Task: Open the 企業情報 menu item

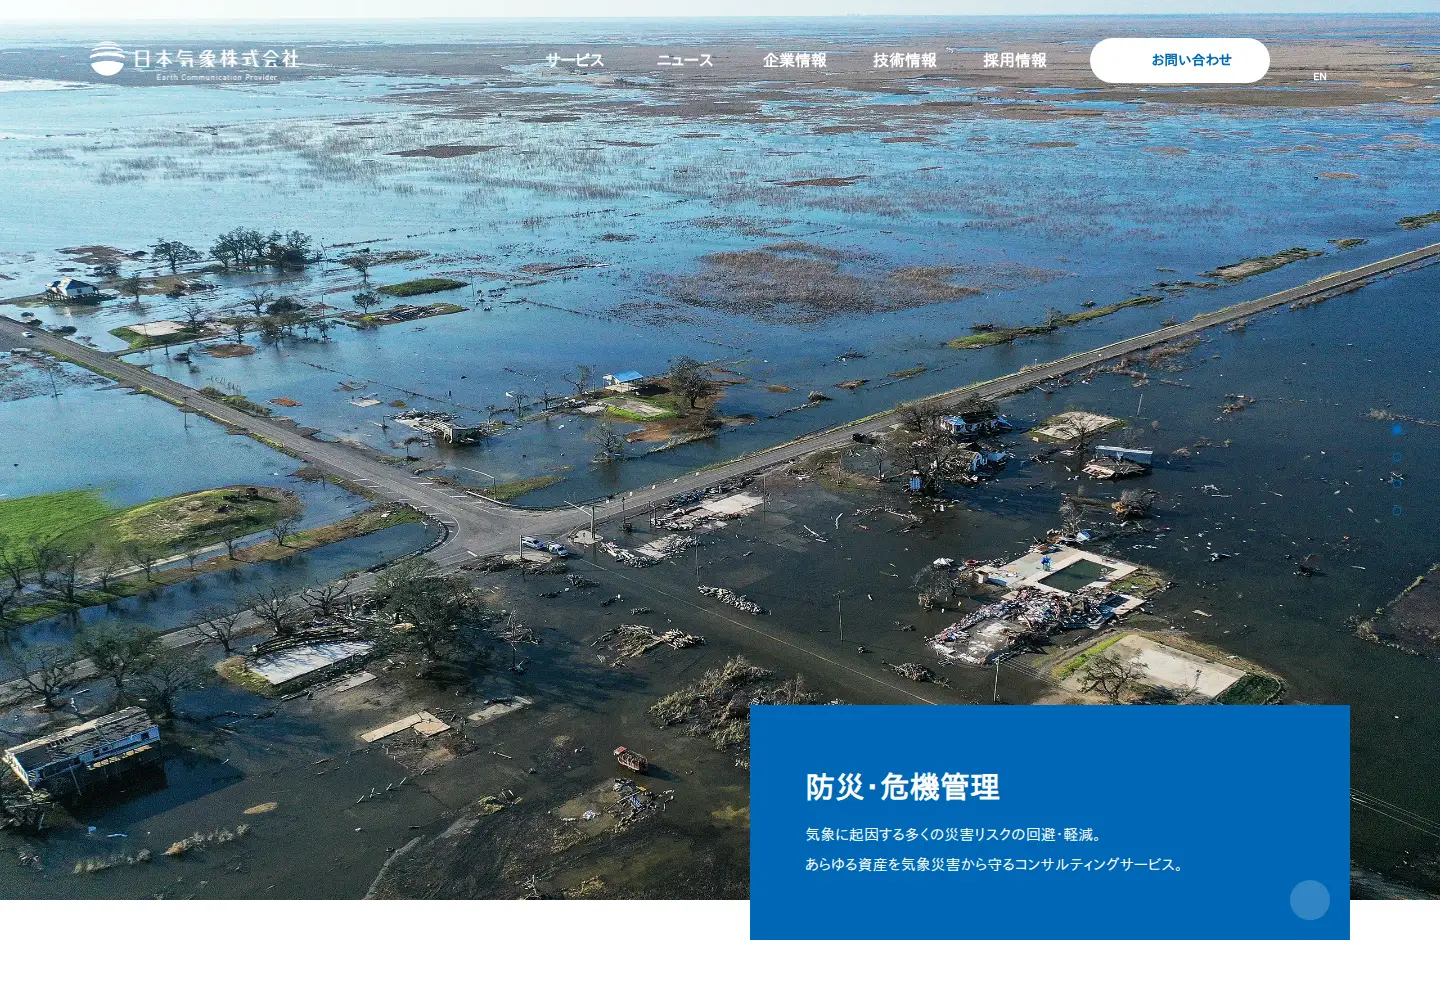Action: pos(795,60)
